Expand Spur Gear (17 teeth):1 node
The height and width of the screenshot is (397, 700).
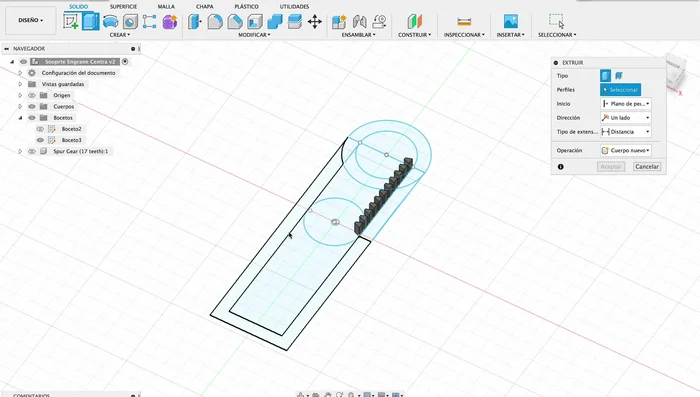pyautogui.click(x=20, y=151)
